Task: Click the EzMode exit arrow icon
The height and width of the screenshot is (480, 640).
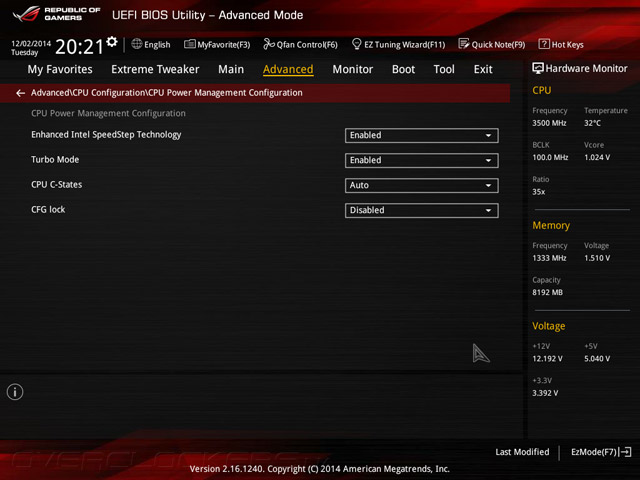Action: [x=625, y=452]
